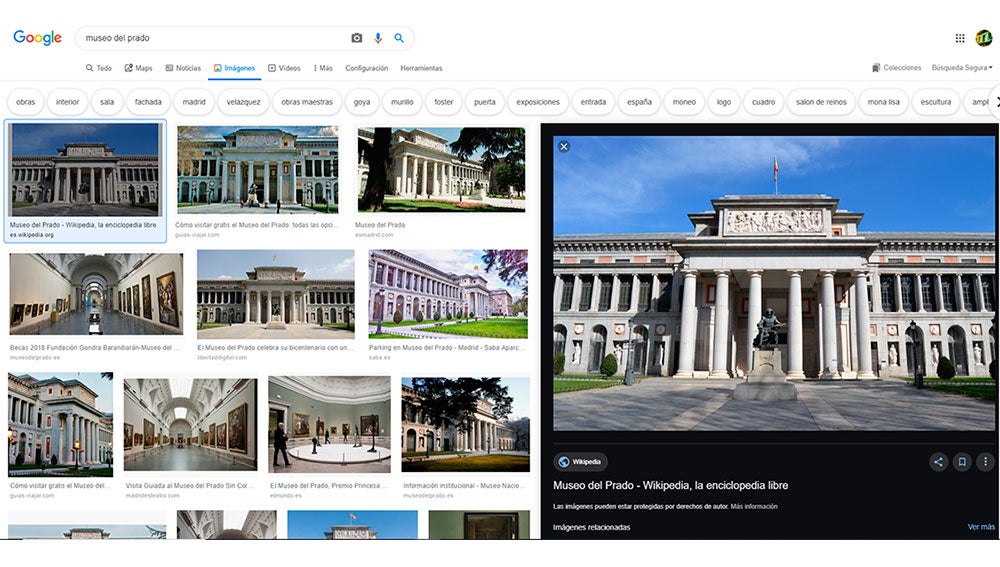Go to the Google logo homepage
1000x567 pixels.
tap(37, 38)
